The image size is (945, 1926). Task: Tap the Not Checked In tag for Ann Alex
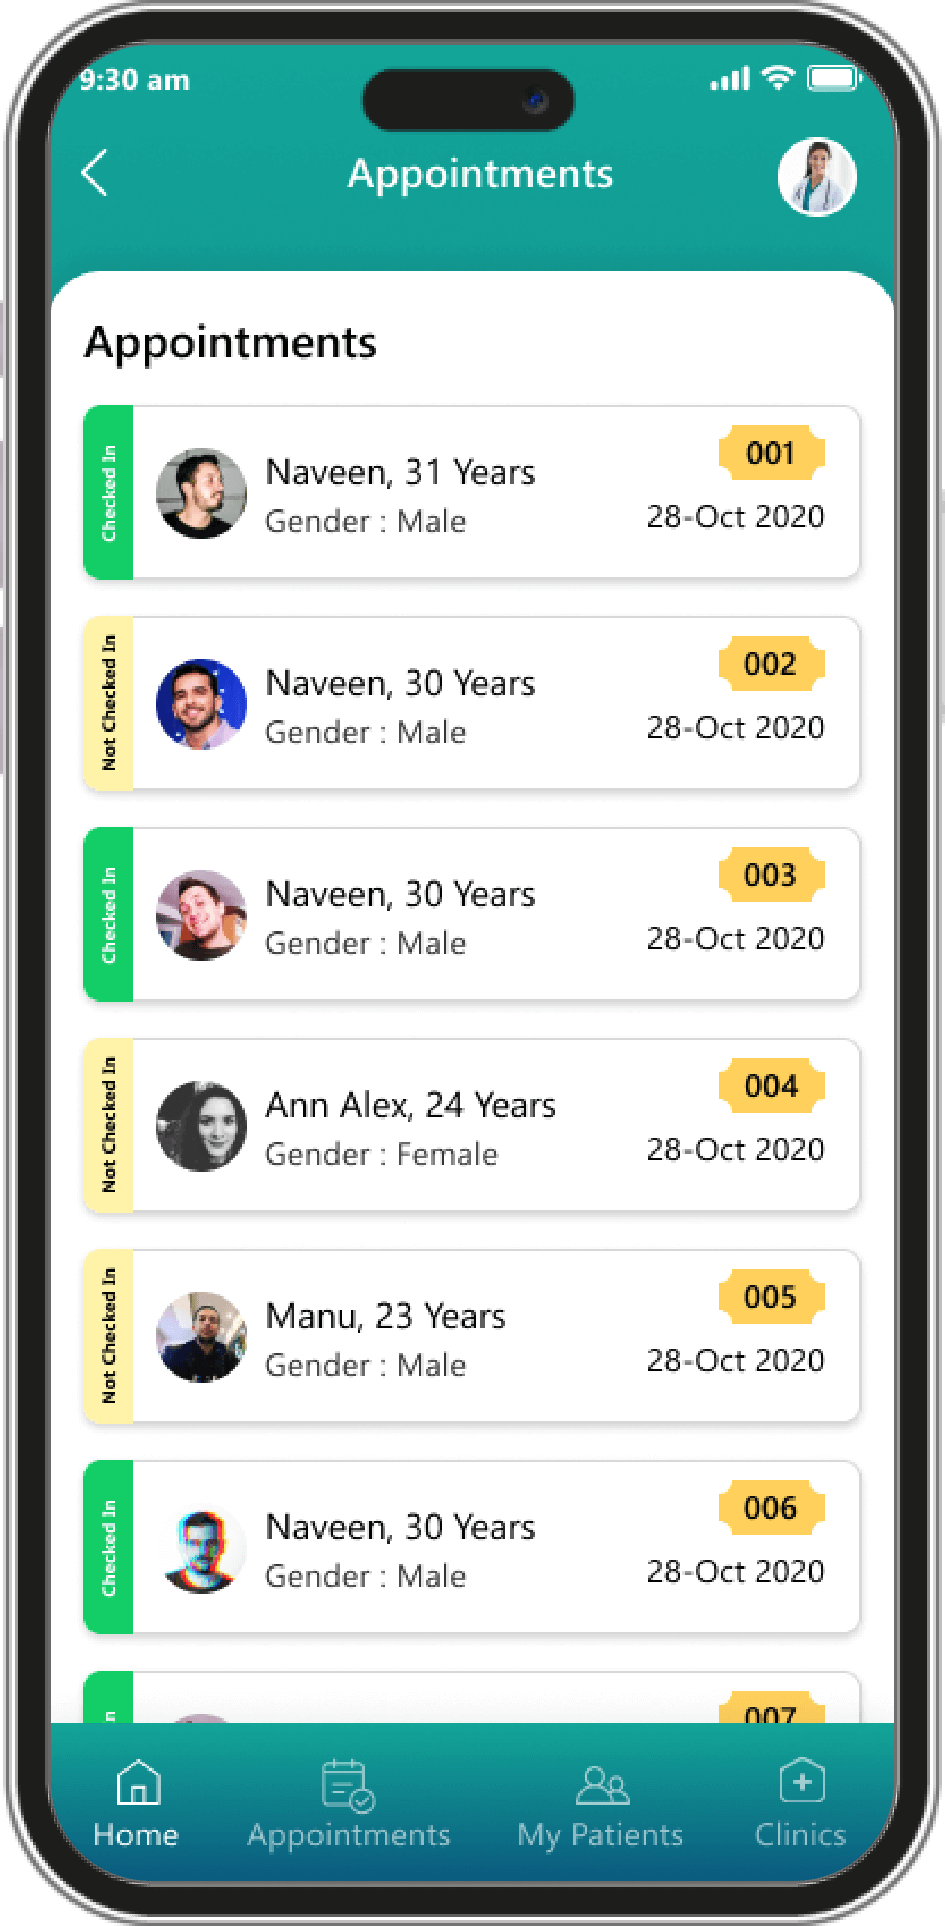click(x=109, y=1126)
